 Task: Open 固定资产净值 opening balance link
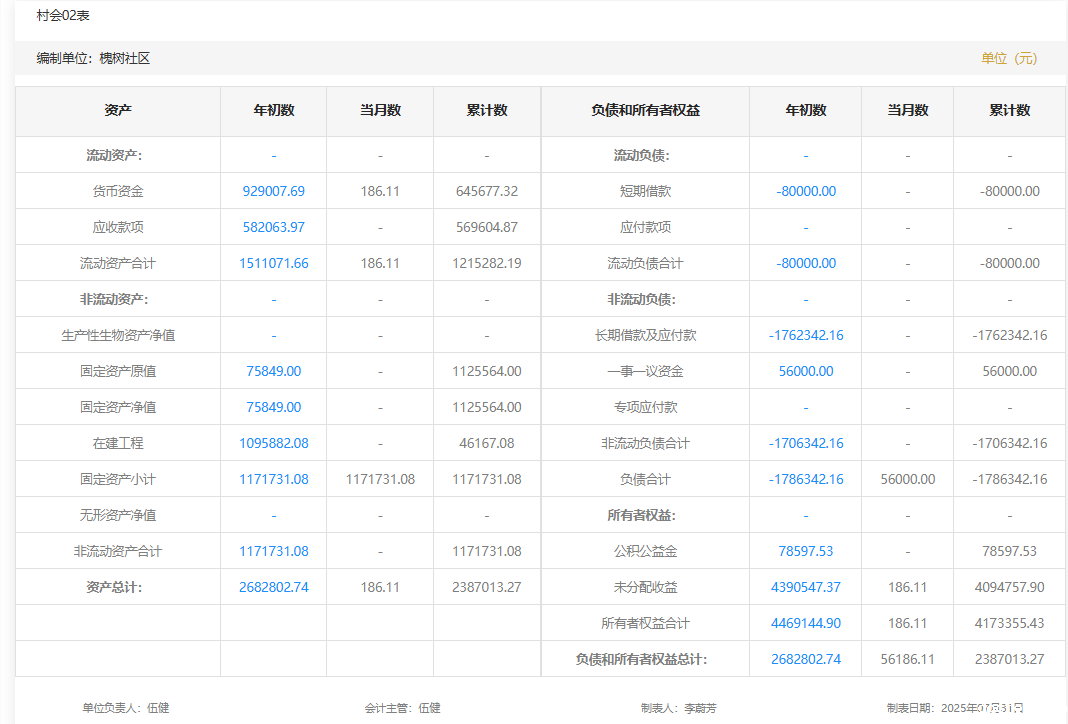click(273, 407)
